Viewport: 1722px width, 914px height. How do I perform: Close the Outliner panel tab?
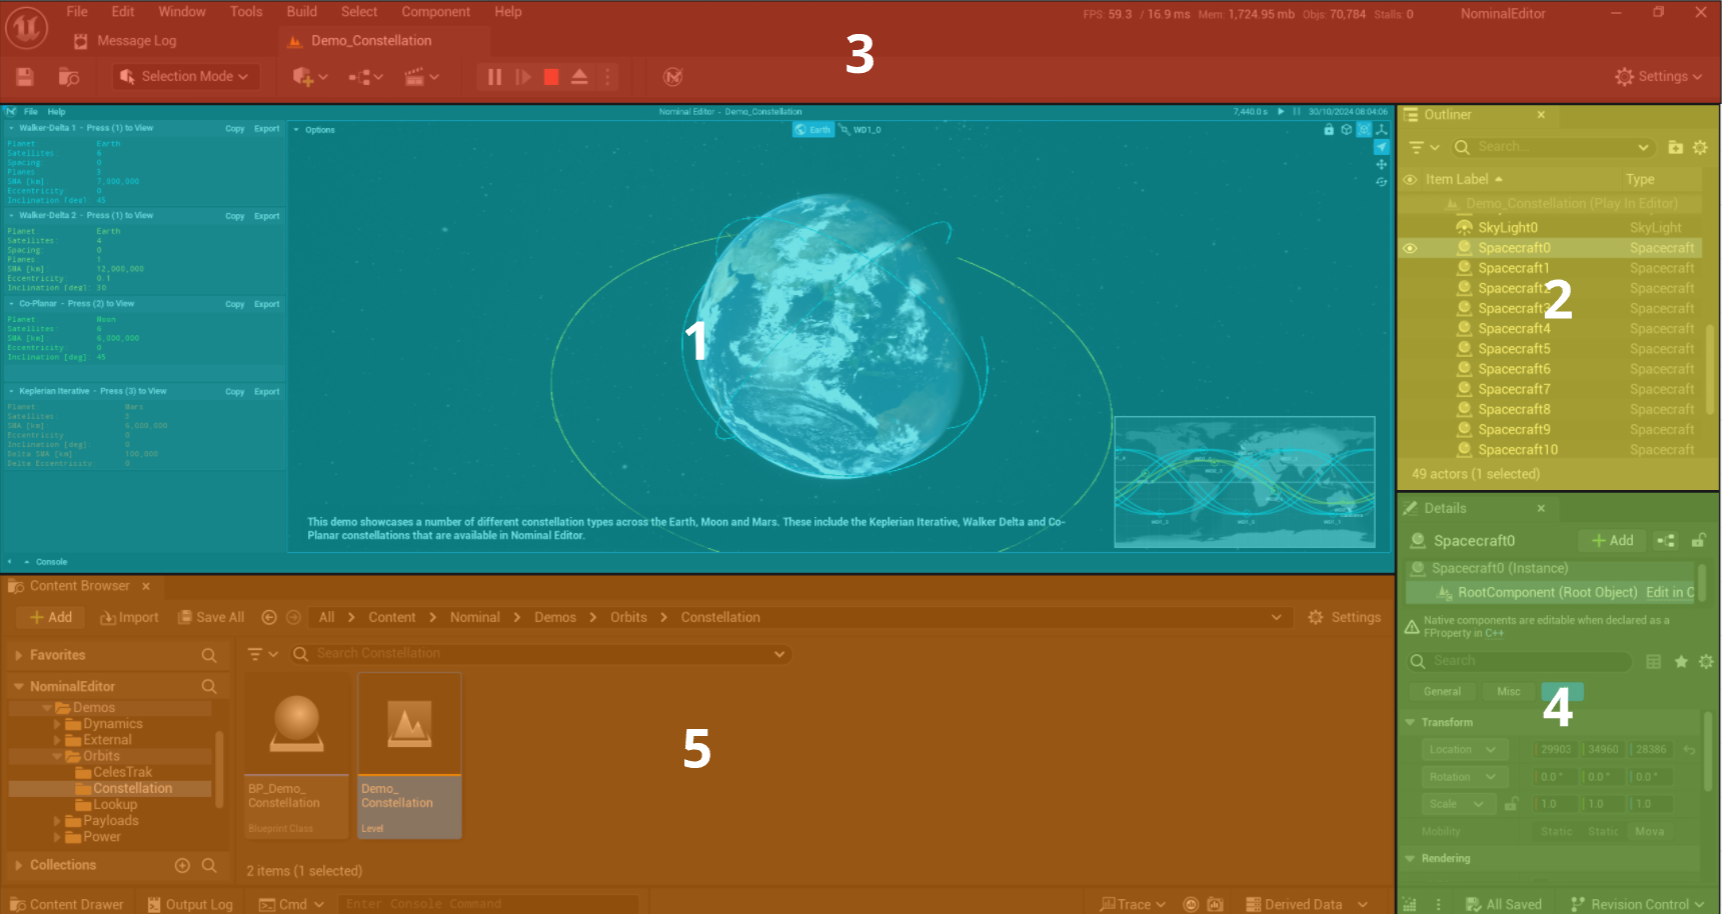[1541, 115]
